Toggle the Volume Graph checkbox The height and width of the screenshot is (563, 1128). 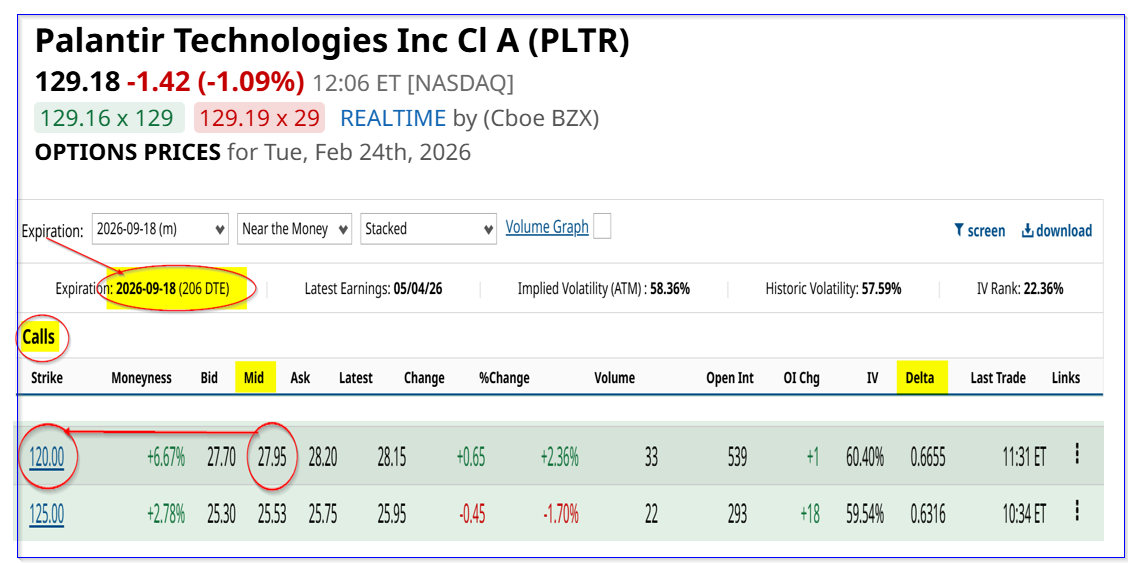(602, 227)
